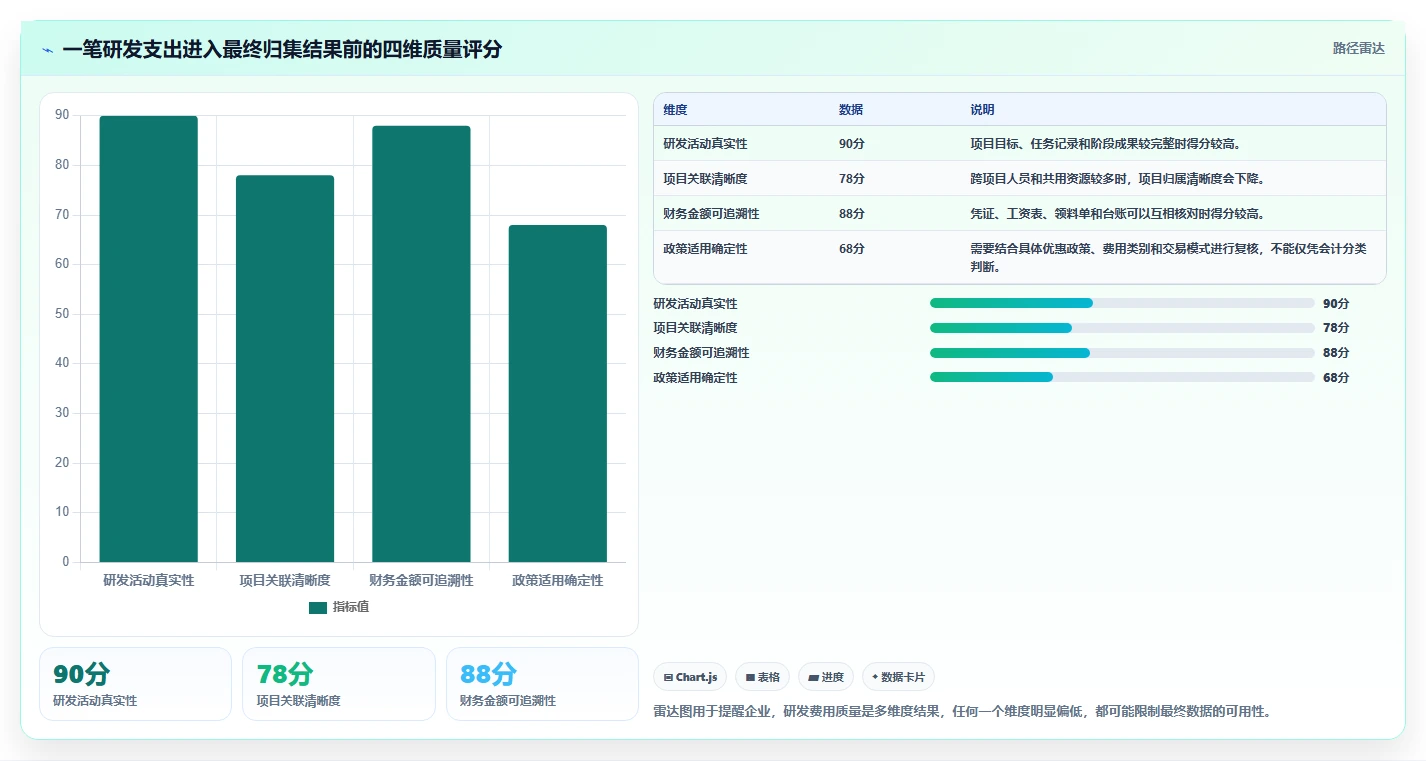Screen dimensions: 1426x761
Task: Click the 指标值 legend text
Action: coord(351,608)
